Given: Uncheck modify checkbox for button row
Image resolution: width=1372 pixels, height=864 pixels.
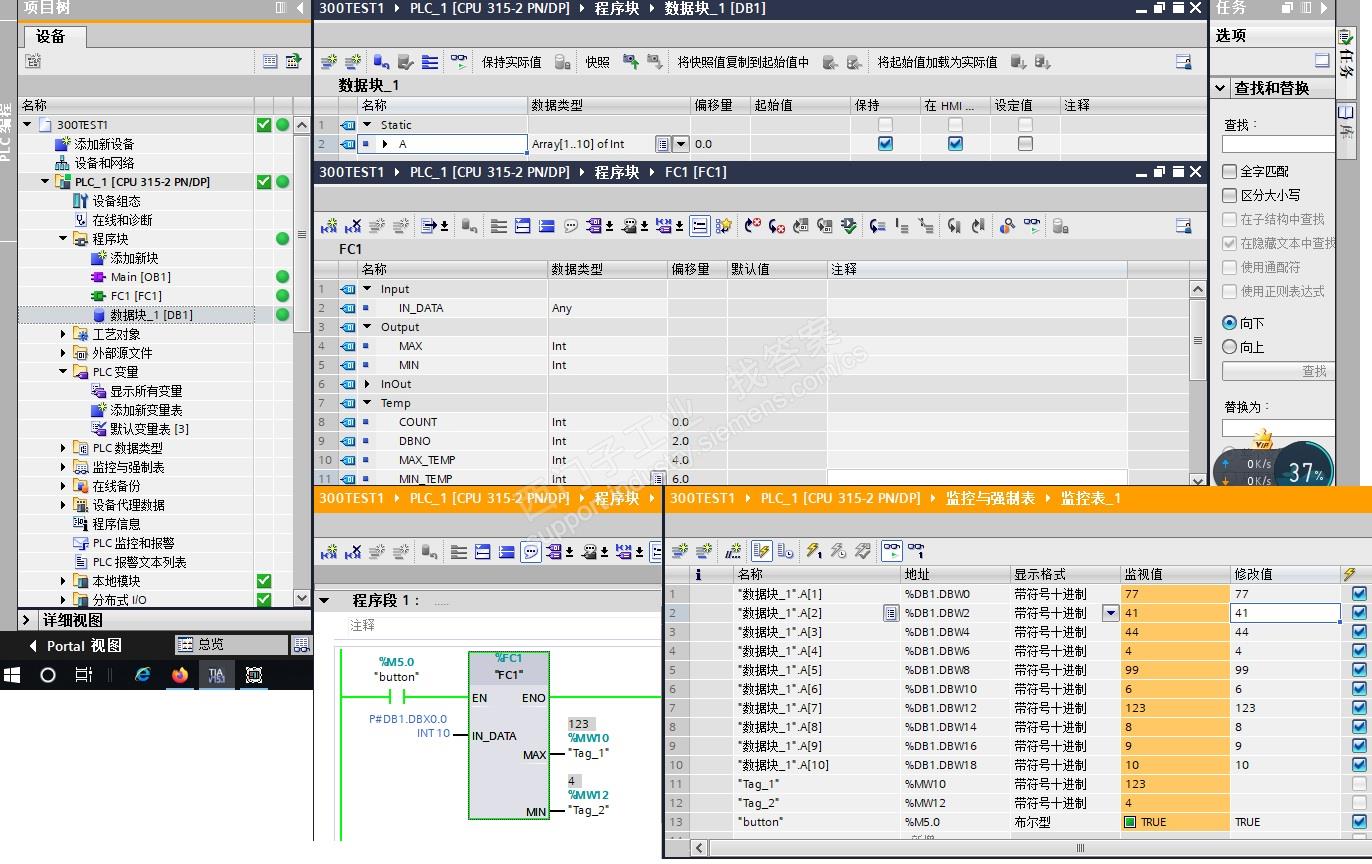Looking at the screenshot, I should coord(1359,822).
